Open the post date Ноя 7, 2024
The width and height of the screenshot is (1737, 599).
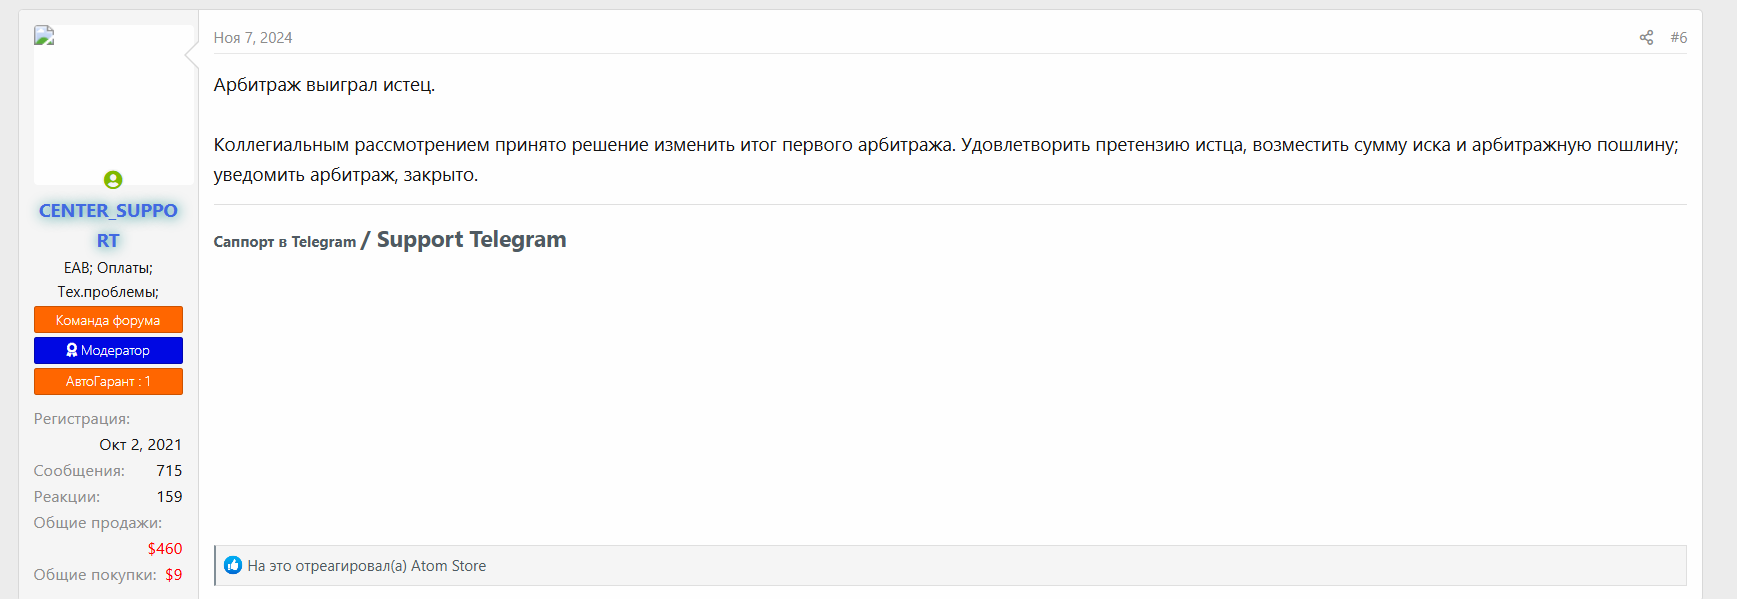[x=253, y=37]
